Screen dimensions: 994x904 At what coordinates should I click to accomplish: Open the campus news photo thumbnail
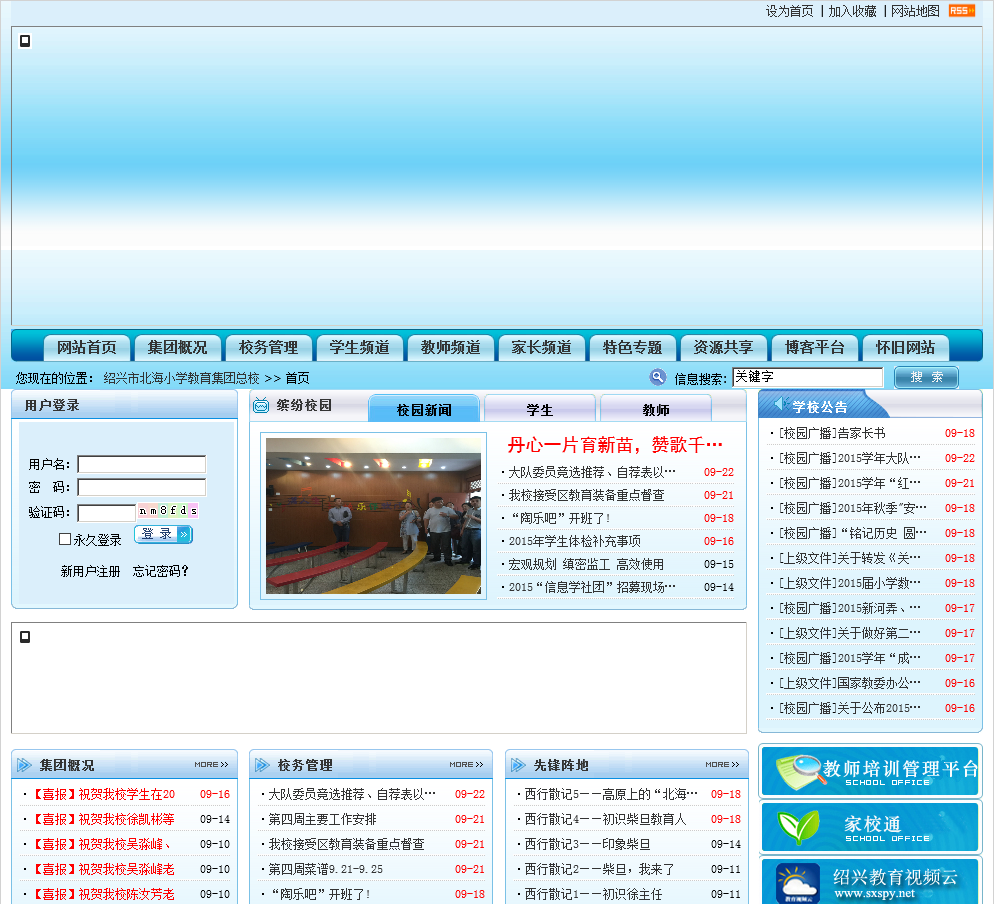373,515
